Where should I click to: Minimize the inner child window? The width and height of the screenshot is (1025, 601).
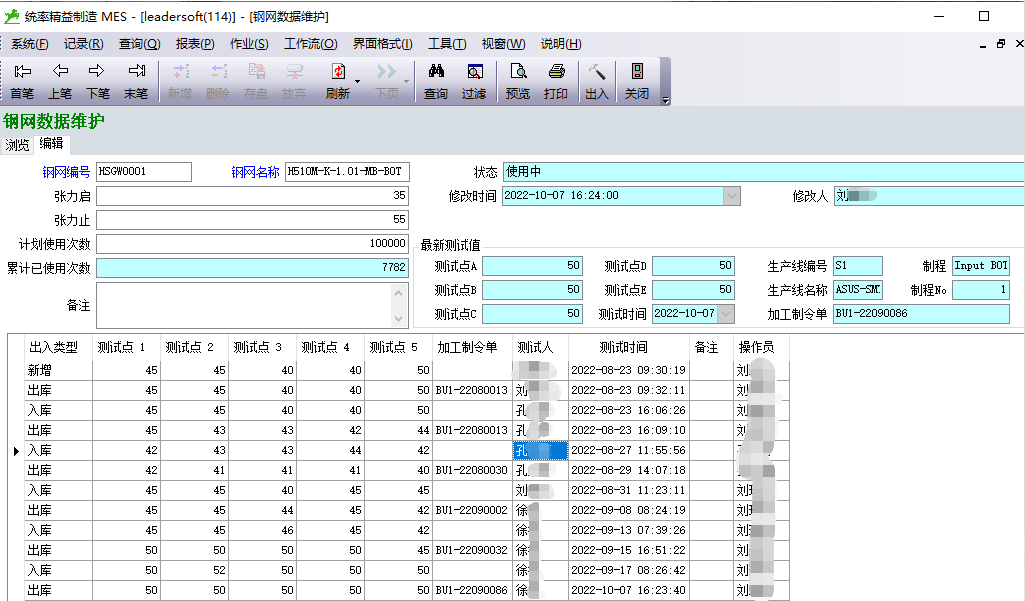(983, 45)
